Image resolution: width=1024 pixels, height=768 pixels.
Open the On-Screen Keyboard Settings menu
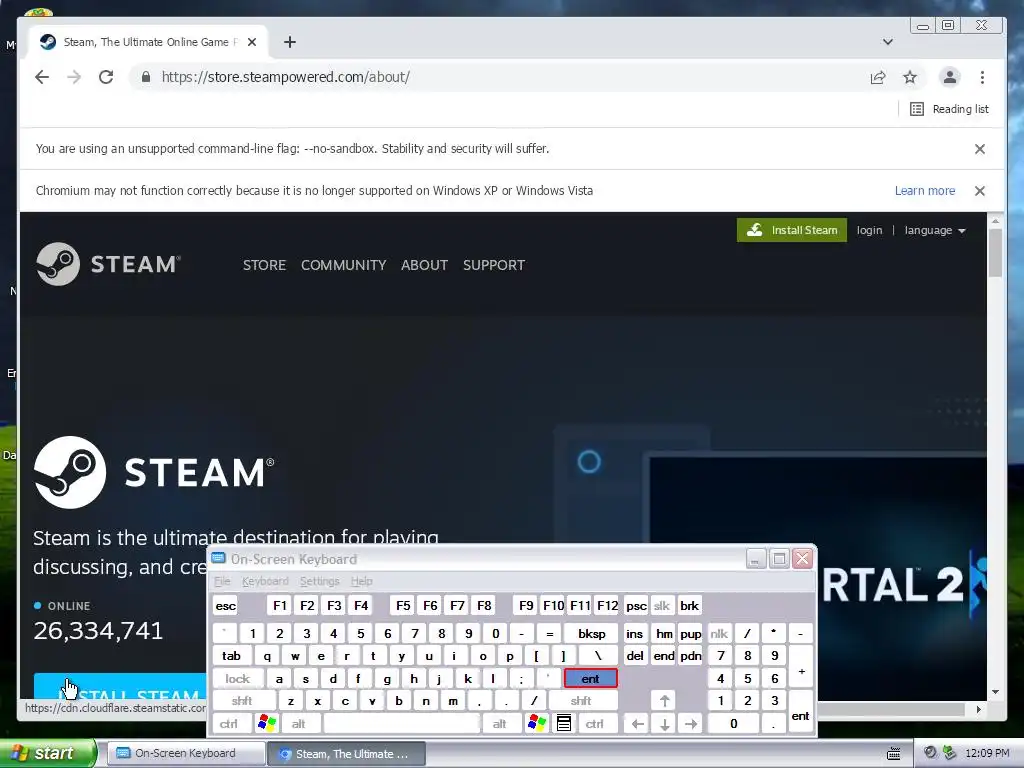[319, 581]
